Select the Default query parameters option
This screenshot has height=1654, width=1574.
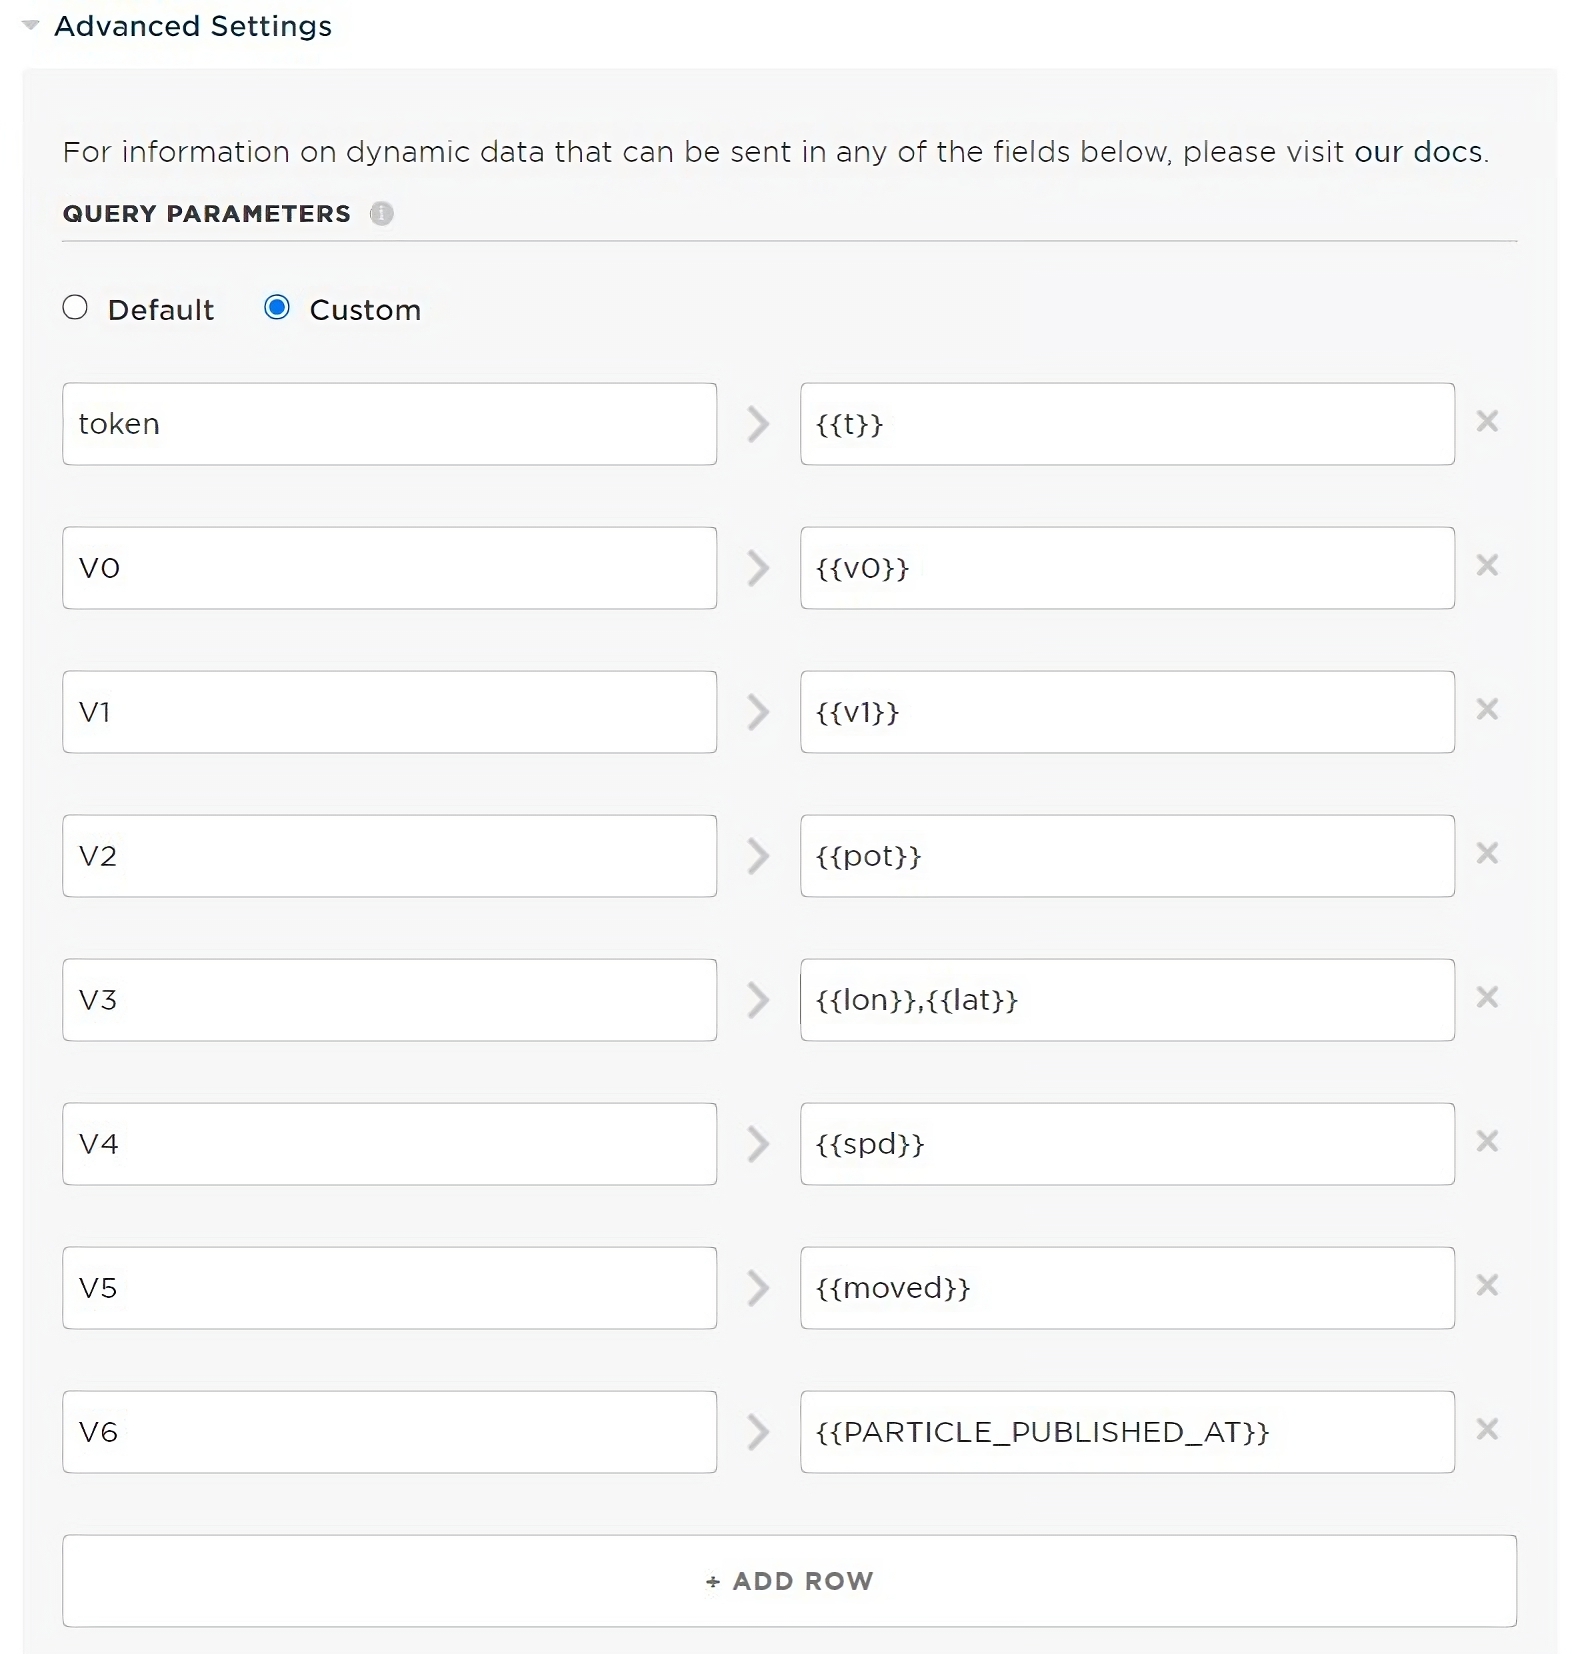[x=76, y=308]
